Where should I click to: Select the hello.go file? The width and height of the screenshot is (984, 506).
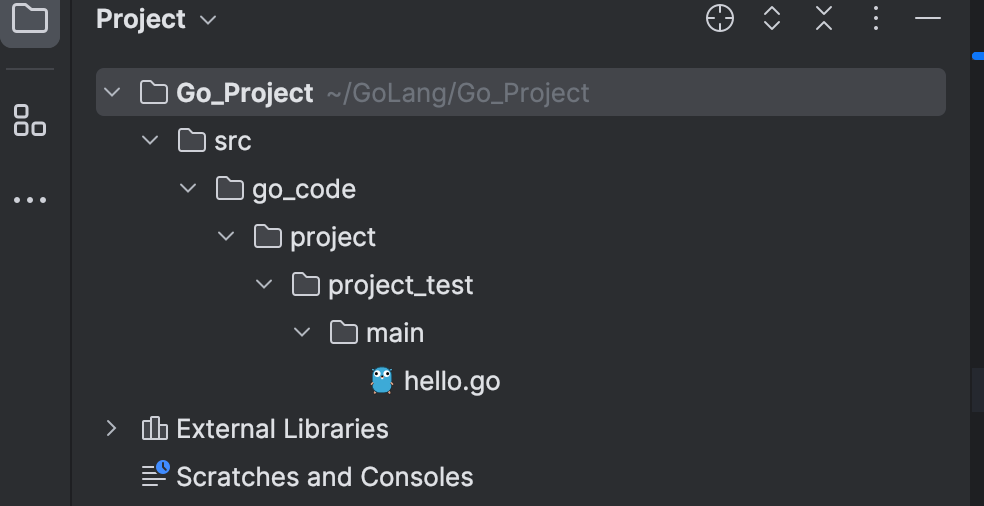point(452,381)
